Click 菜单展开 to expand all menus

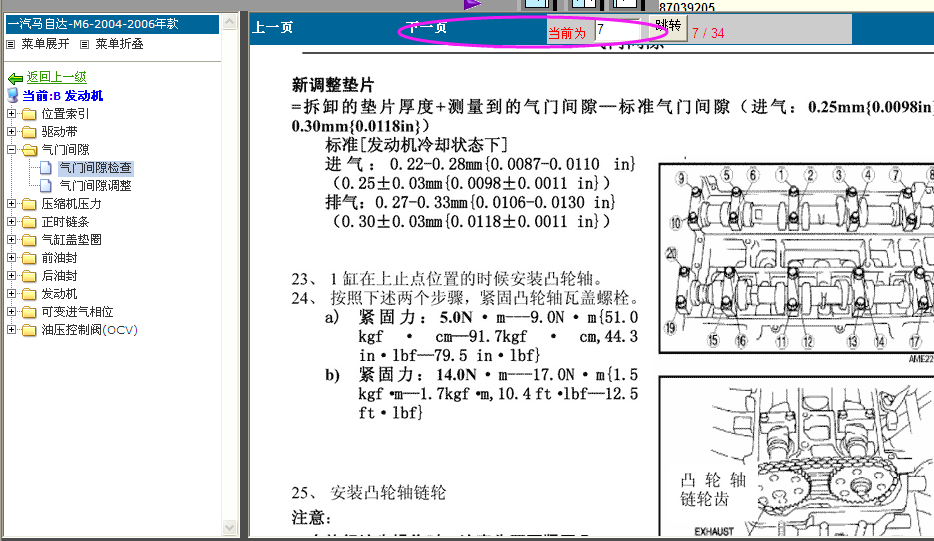tap(45, 44)
